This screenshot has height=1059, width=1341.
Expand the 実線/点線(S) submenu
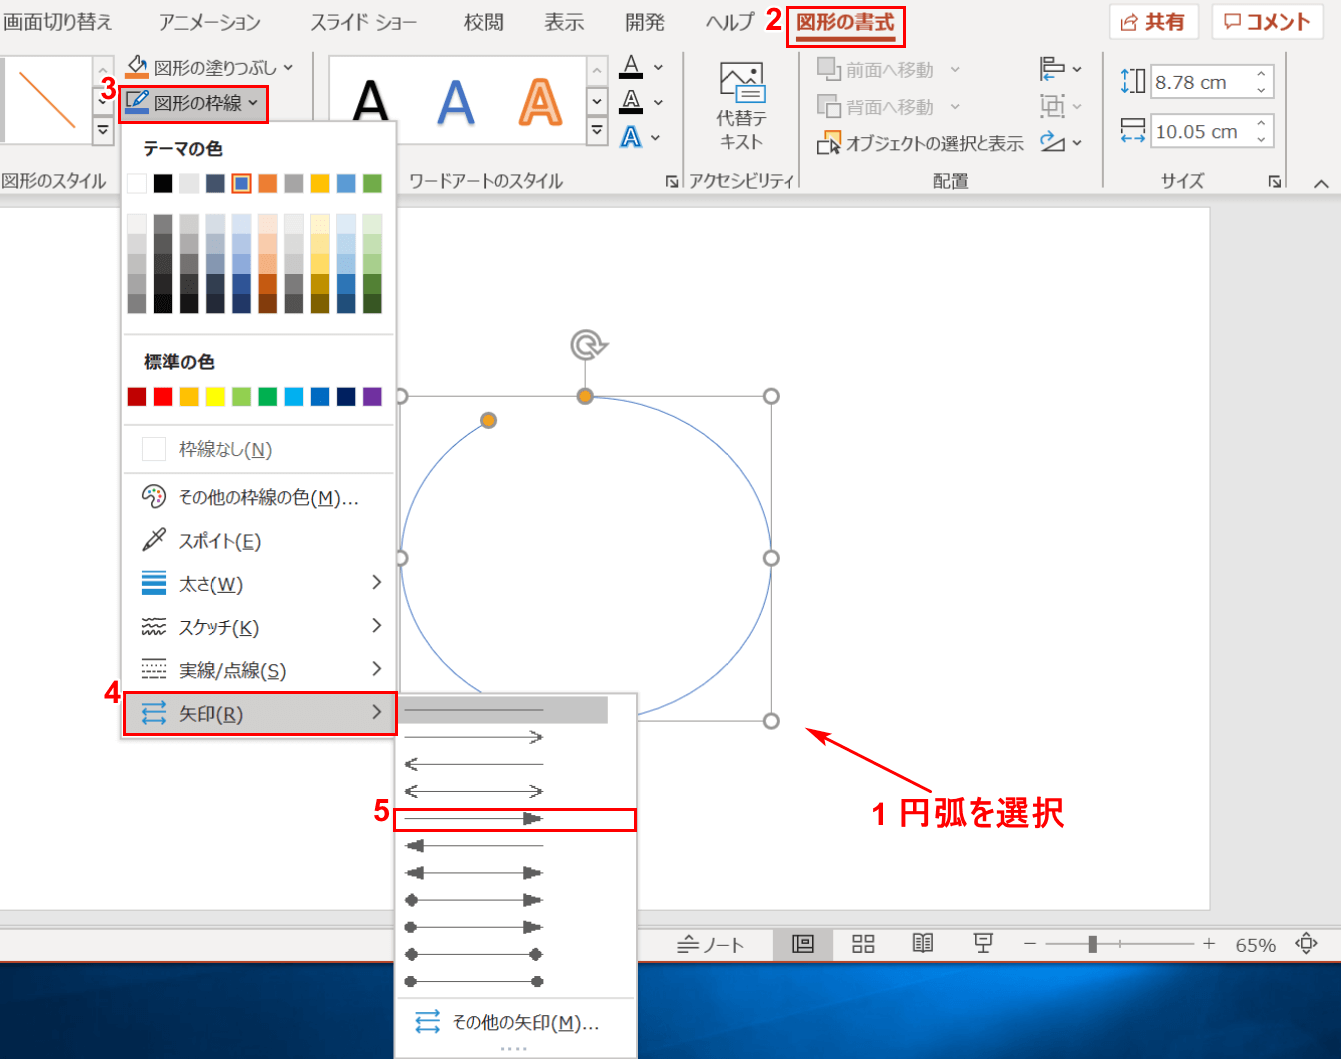click(259, 669)
